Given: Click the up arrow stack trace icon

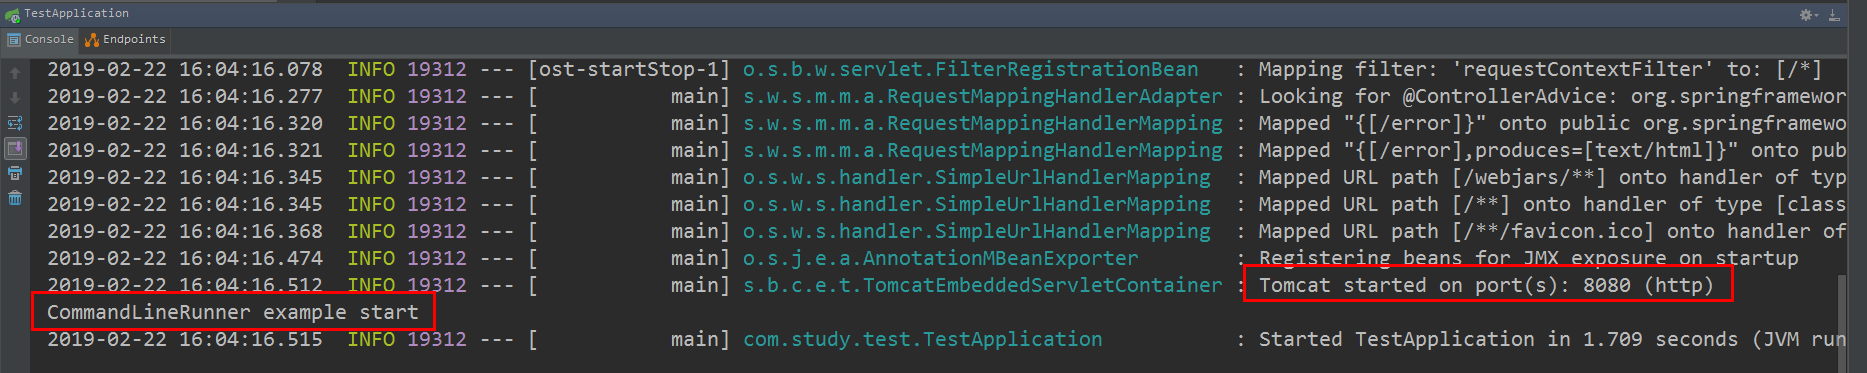Looking at the screenshot, I should (15, 73).
